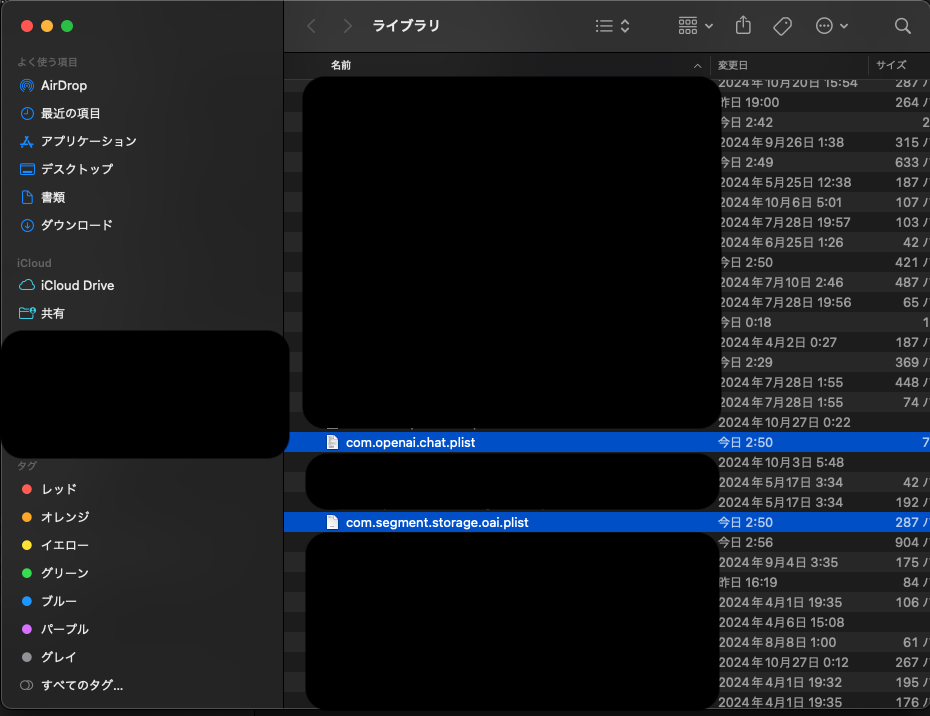Click 2024年10月27日 0:12 date cell
930x716 pixels.
(x=784, y=663)
